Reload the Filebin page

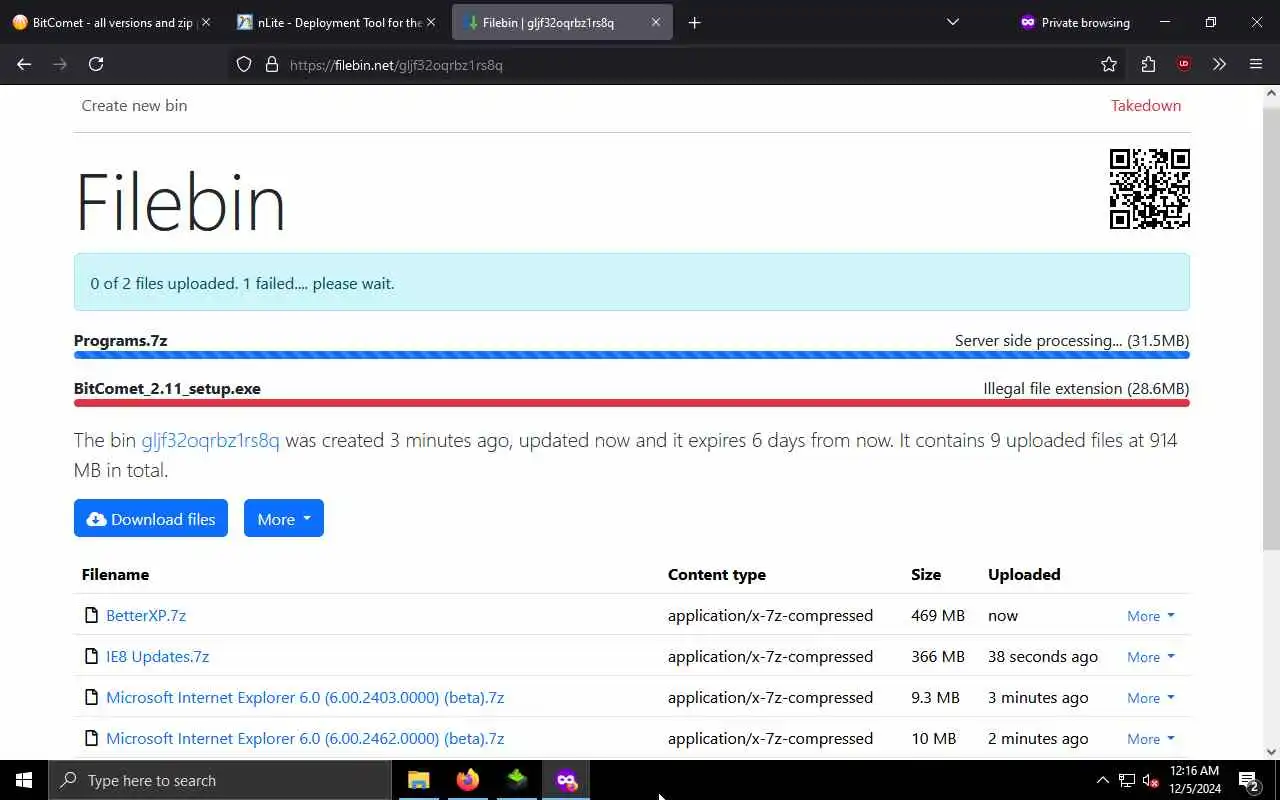pos(96,64)
